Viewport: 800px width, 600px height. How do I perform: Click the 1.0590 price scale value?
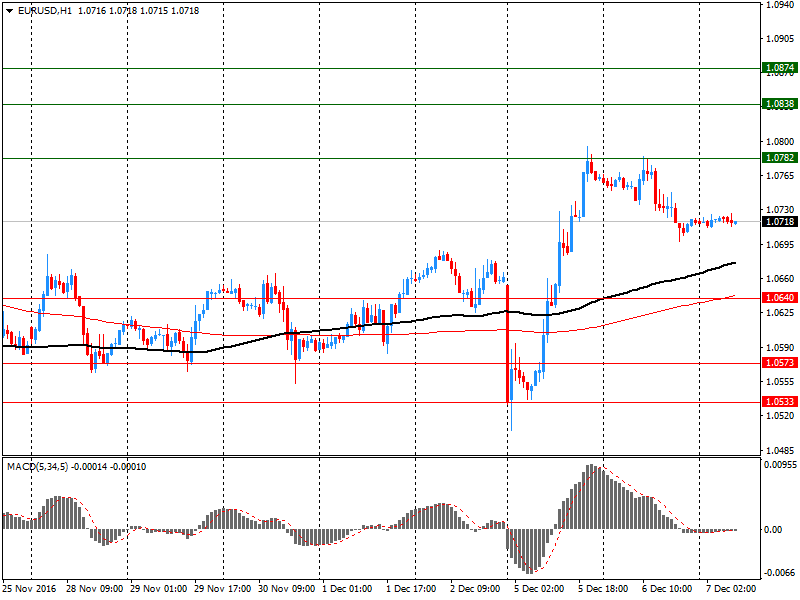[x=780, y=347]
